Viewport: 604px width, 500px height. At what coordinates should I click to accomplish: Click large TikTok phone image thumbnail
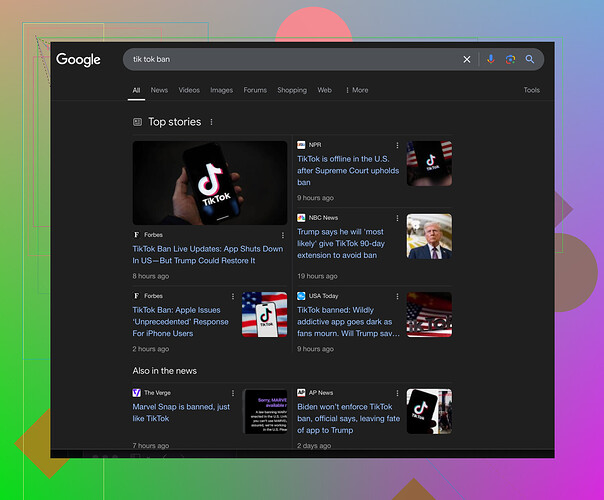click(210, 183)
